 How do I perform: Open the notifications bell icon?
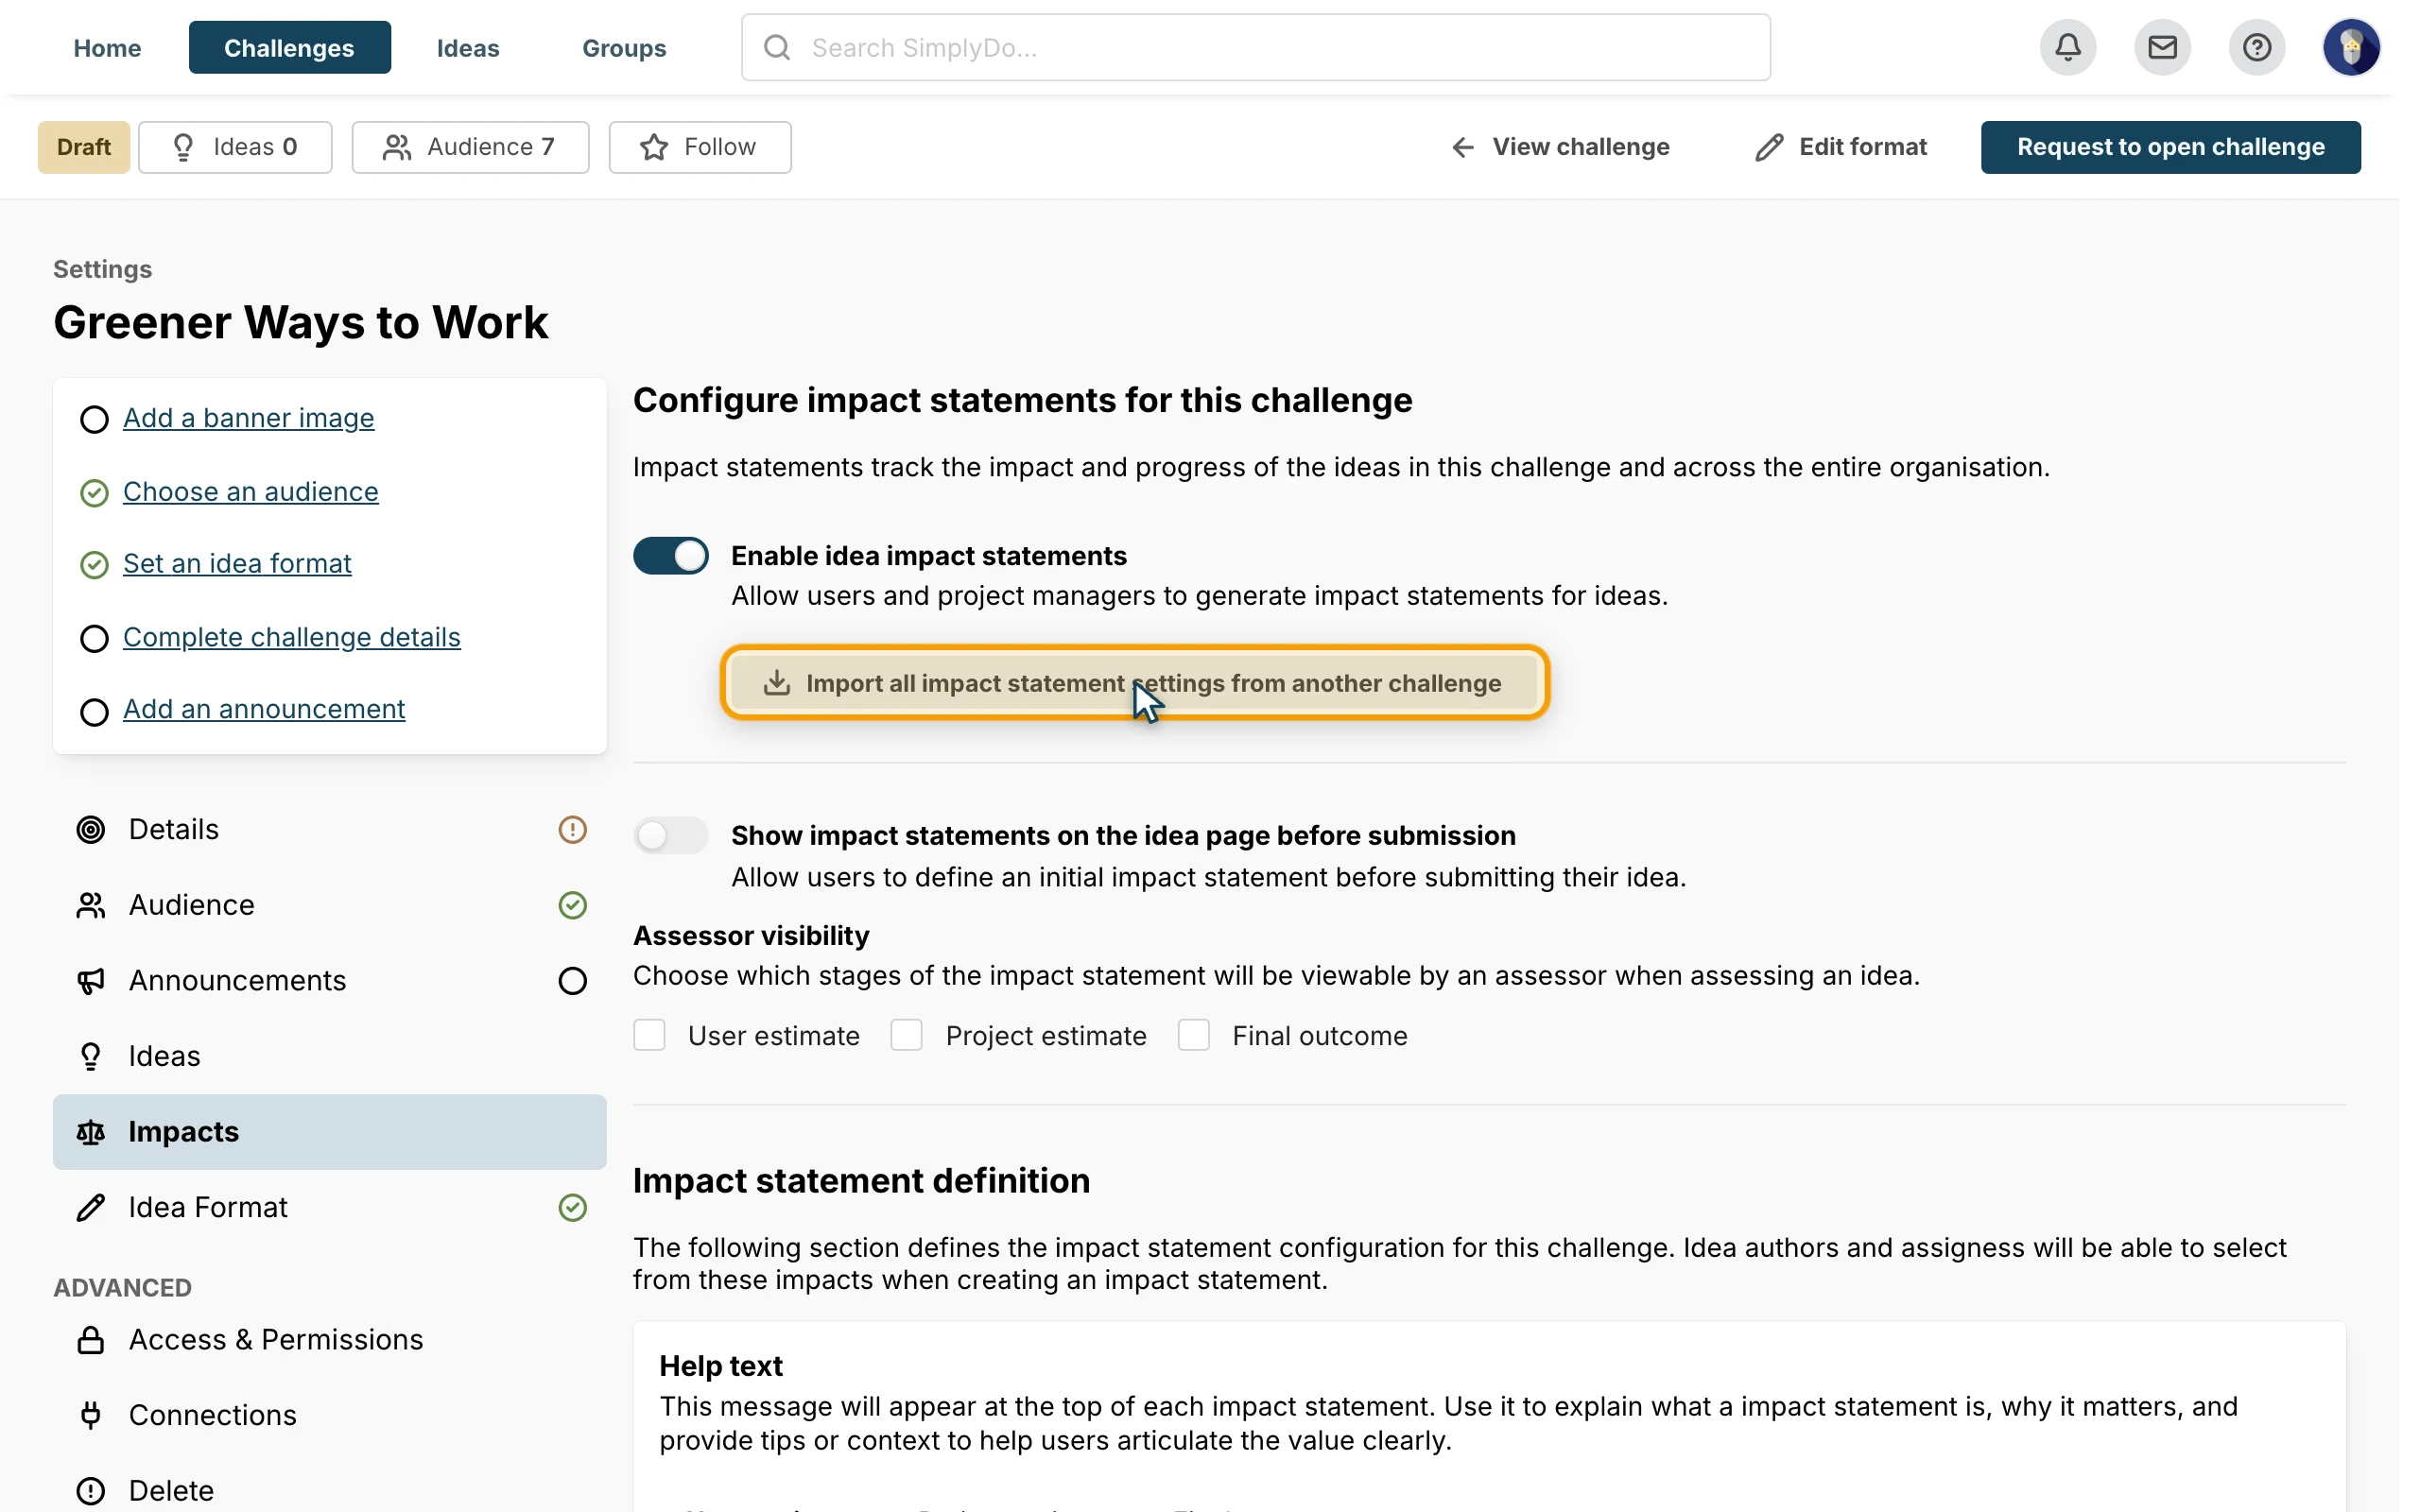[x=2067, y=47]
